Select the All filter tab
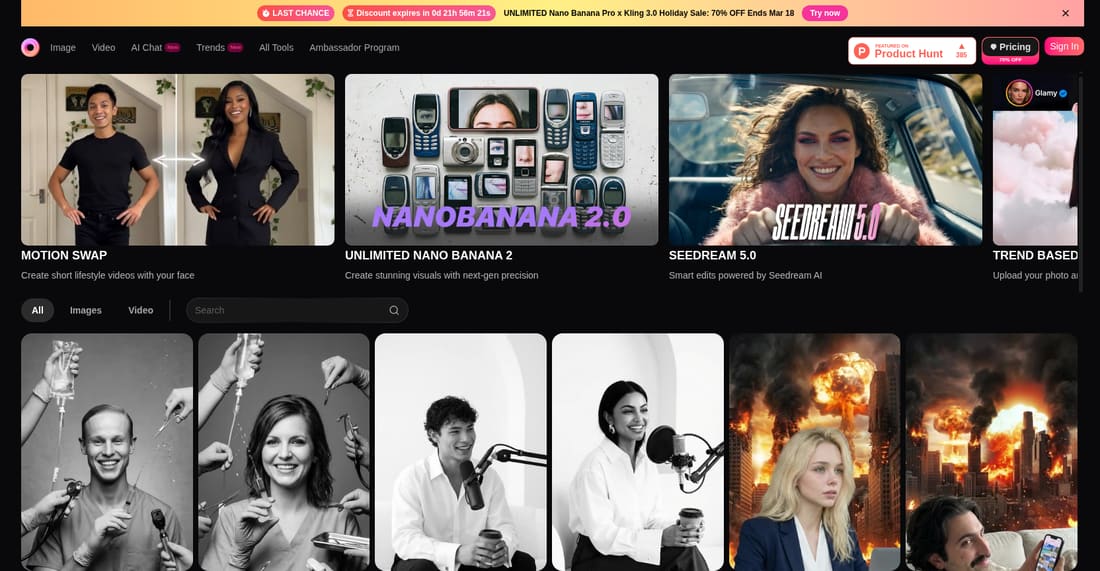Screen dimensions: 1100x571 [37, 310]
